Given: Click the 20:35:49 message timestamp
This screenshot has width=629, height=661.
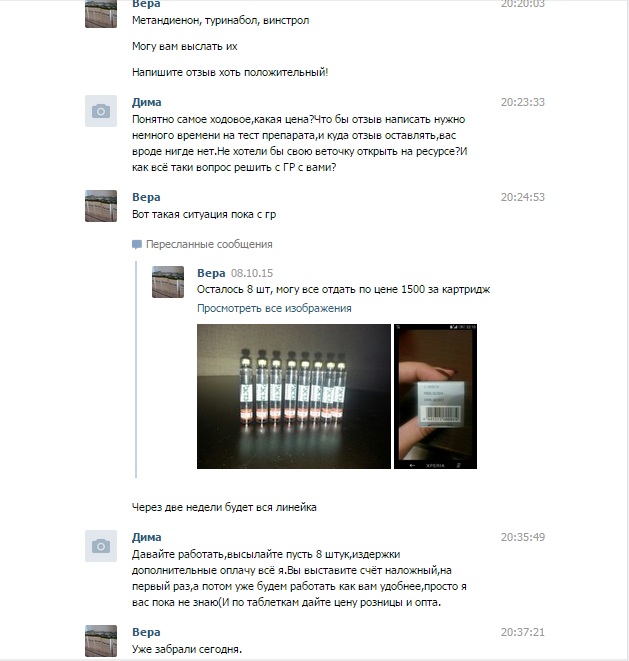Looking at the screenshot, I should click(x=522, y=537).
